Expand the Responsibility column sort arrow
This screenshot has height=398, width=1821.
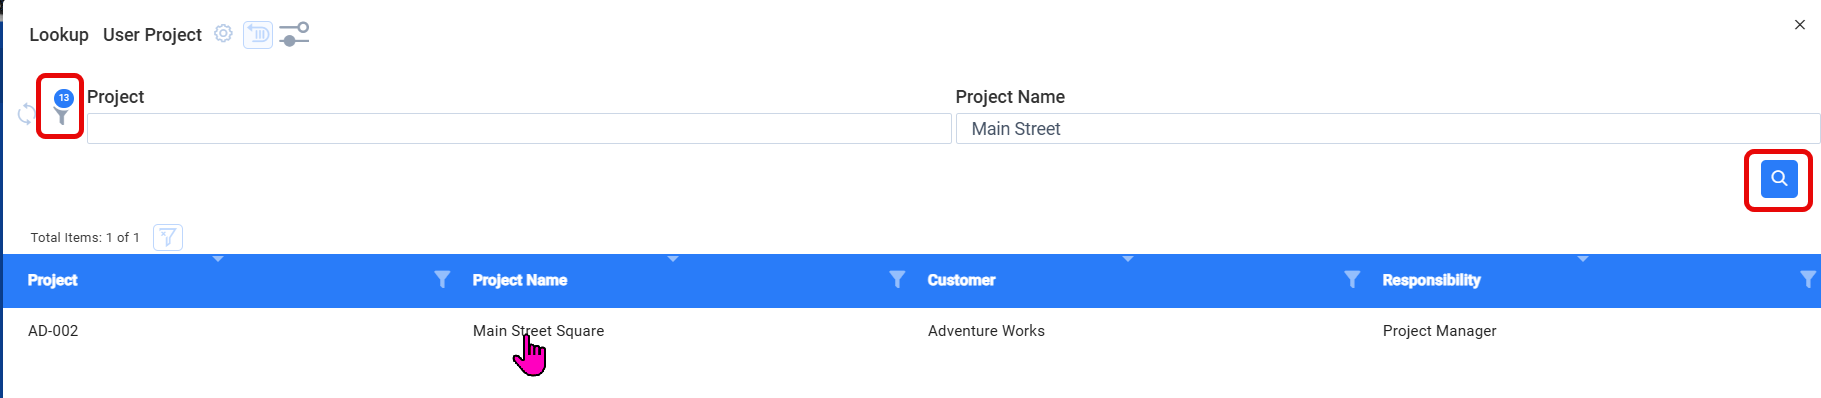1583,259
